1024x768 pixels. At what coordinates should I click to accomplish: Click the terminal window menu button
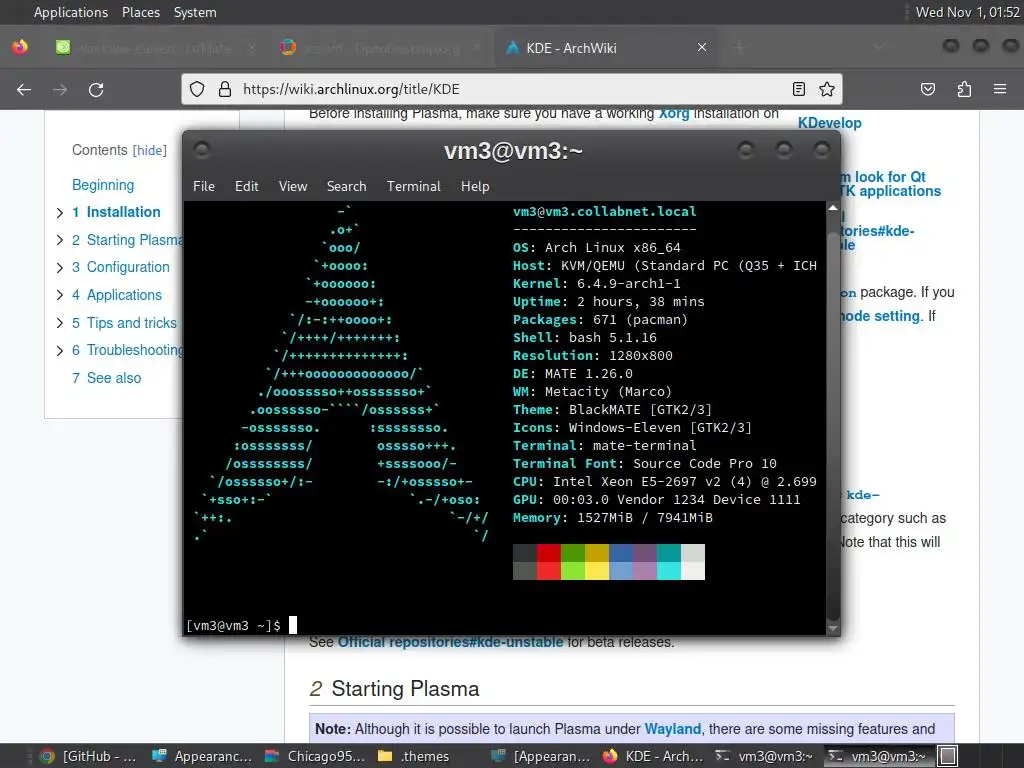tap(202, 151)
